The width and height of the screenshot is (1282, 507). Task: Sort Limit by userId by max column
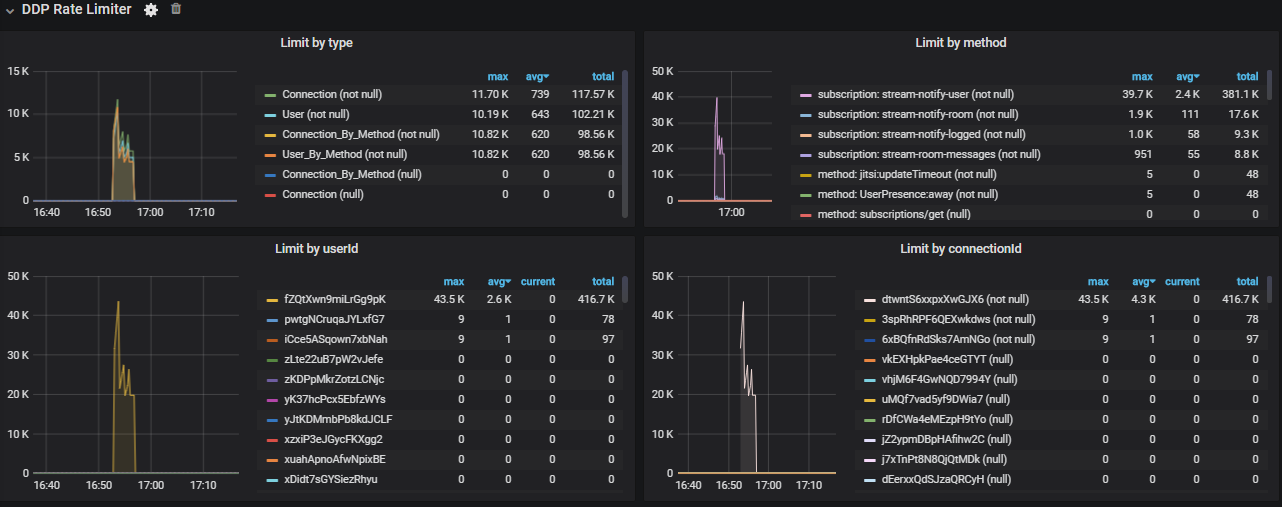(454, 282)
